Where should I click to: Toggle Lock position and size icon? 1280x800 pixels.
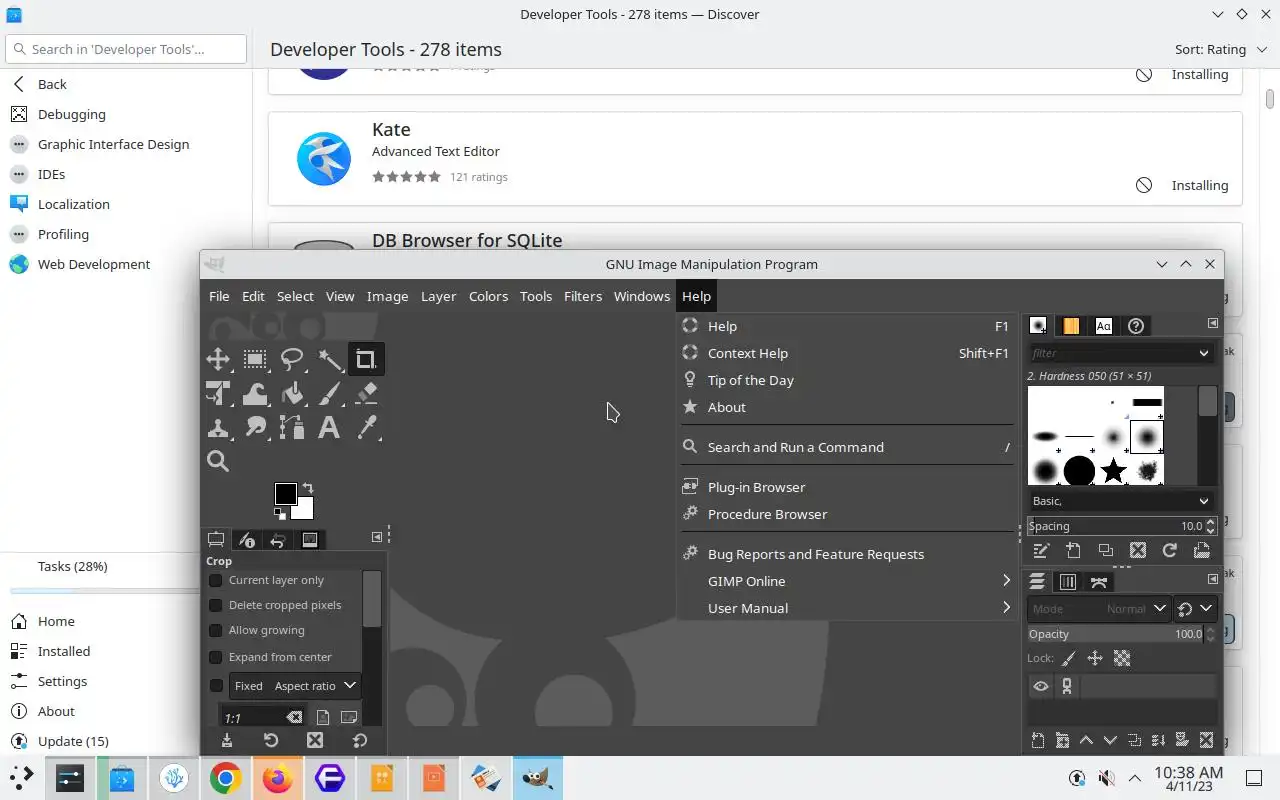pyautogui.click(x=1095, y=658)
